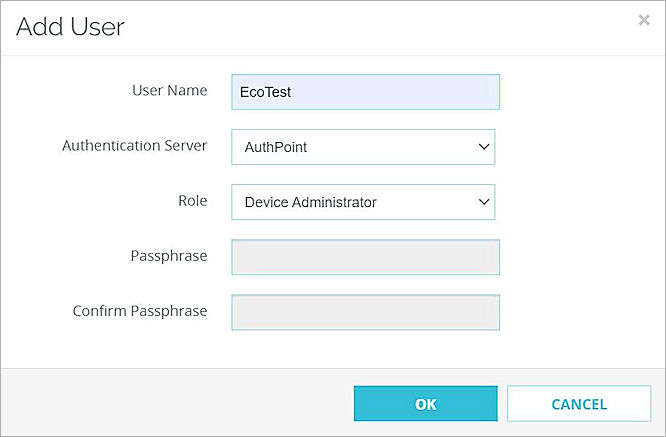
Task: Cancel adding the user
Action: [578, 404]
